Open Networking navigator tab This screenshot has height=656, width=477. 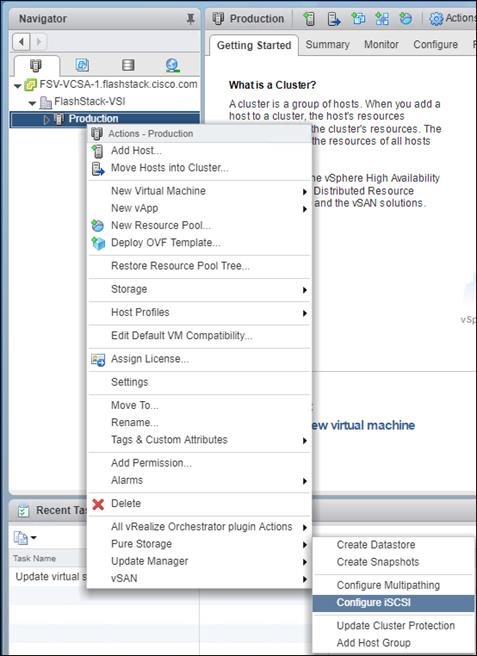point(172,65)
